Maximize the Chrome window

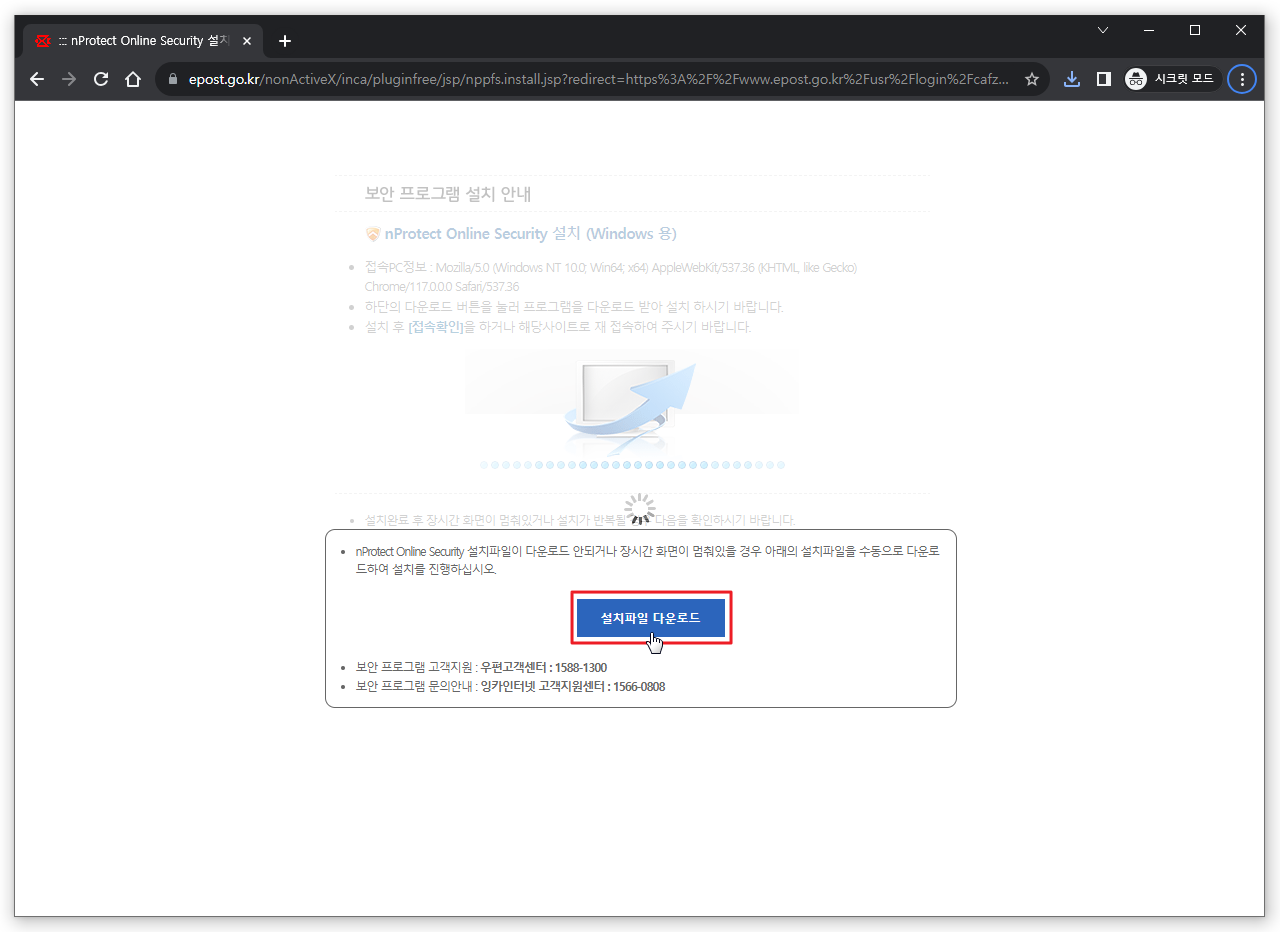[x=1195, y=30]
